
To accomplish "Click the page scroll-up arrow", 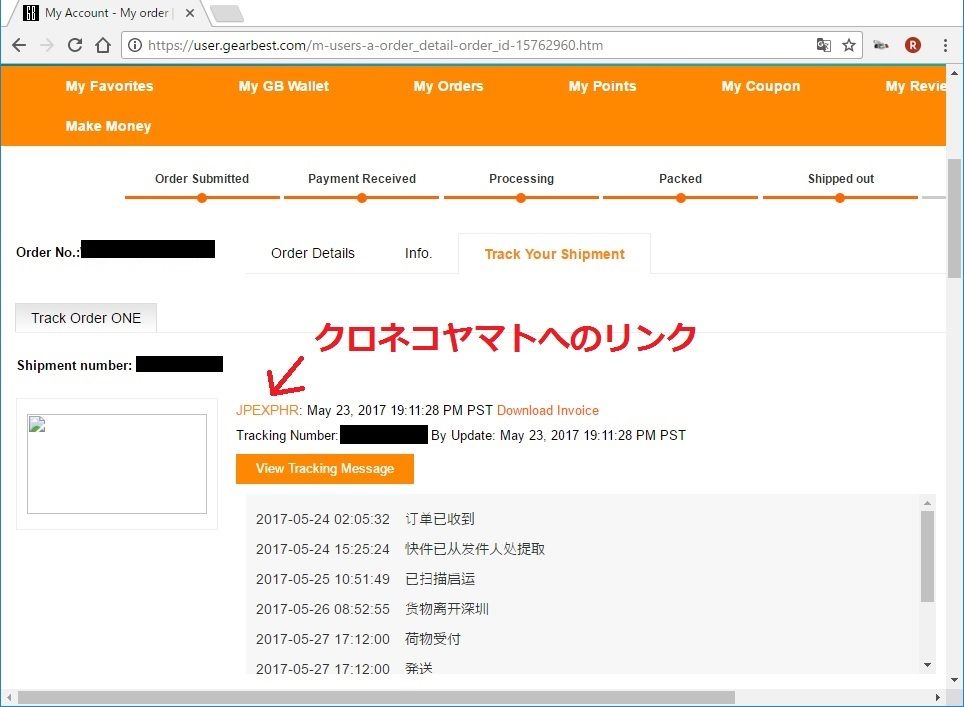I will [x=954, y=73].
